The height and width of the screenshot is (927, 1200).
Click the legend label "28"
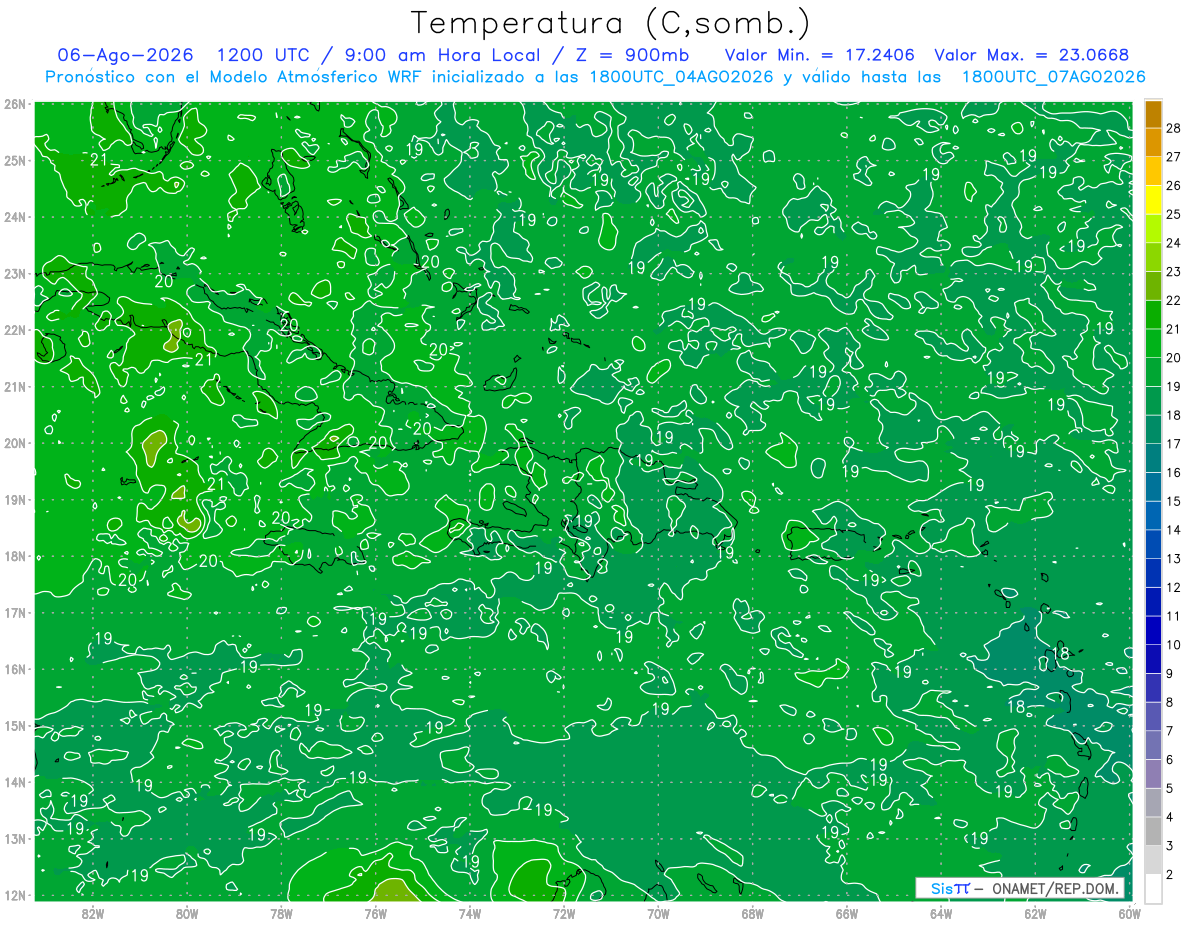1174,129
